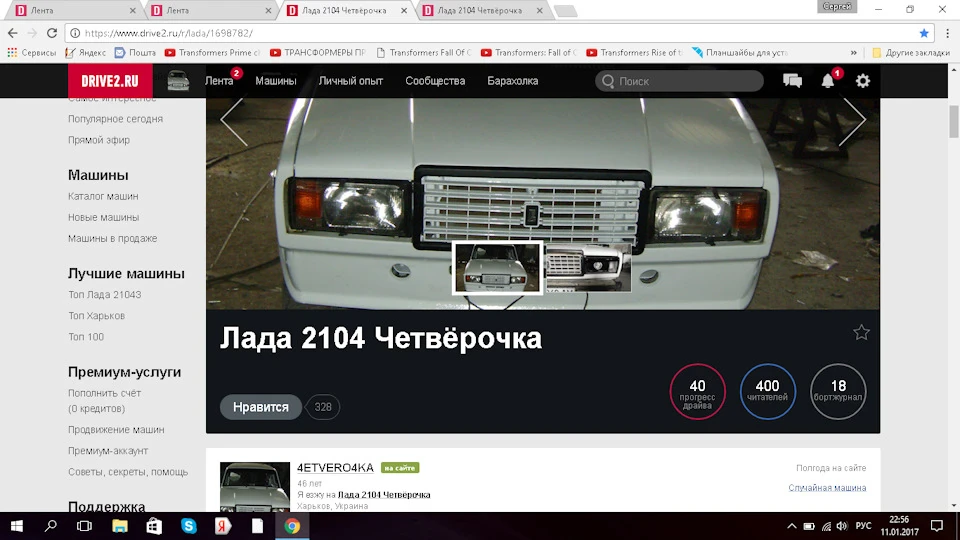Open the action center notification icon
This screenshot has height=540, width=960.
click(937, 526)
